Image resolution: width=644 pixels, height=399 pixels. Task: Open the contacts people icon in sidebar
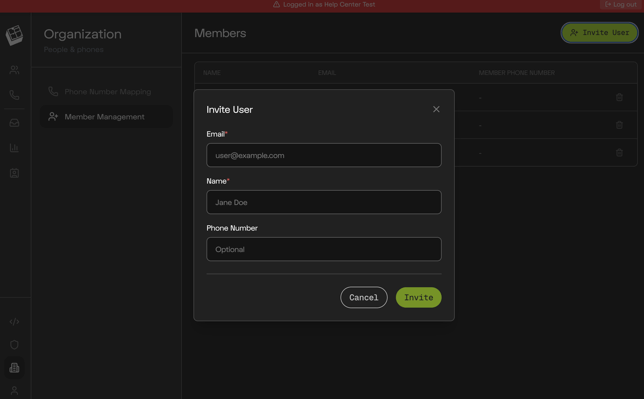click(x=14, y=70)
